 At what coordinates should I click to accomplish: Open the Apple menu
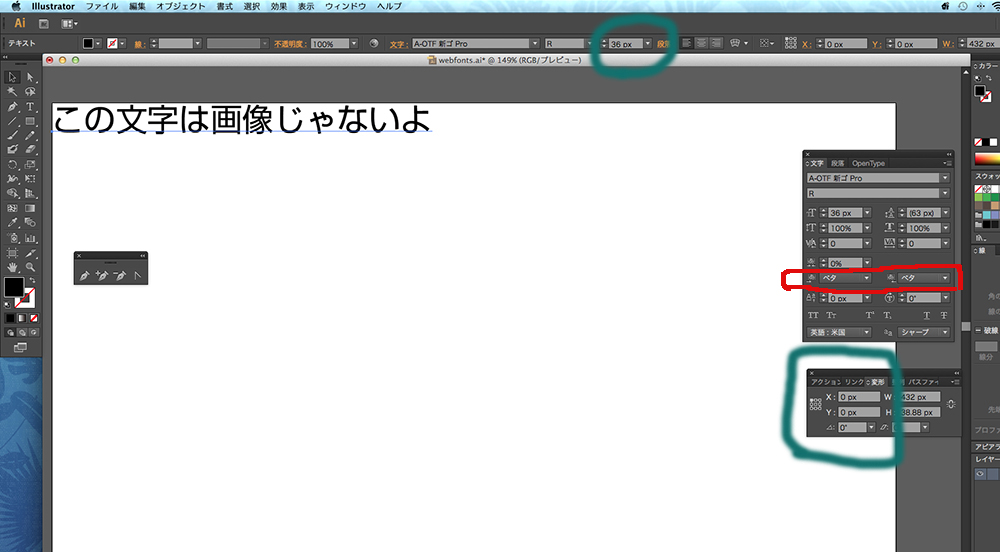(x=16, y=6)
